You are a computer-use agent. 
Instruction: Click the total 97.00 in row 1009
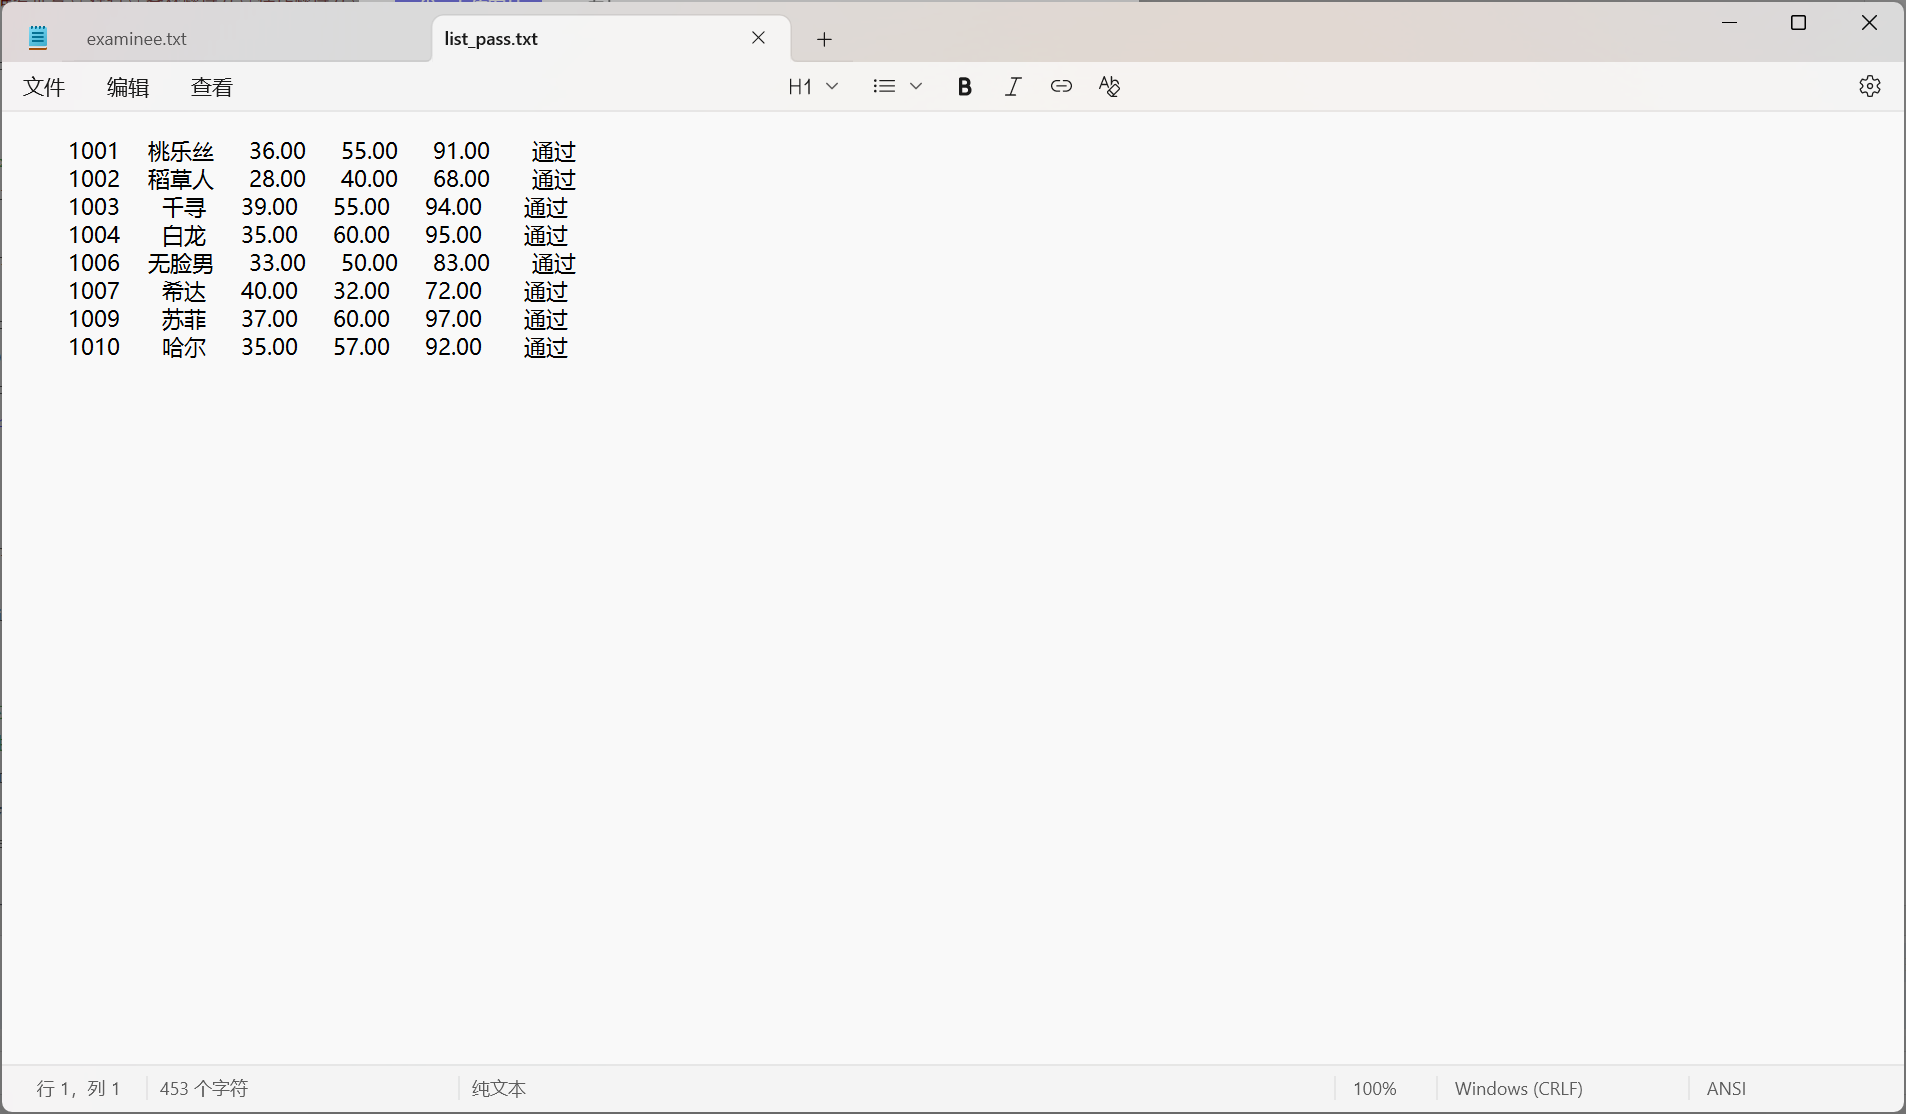[x=453, y=319]
